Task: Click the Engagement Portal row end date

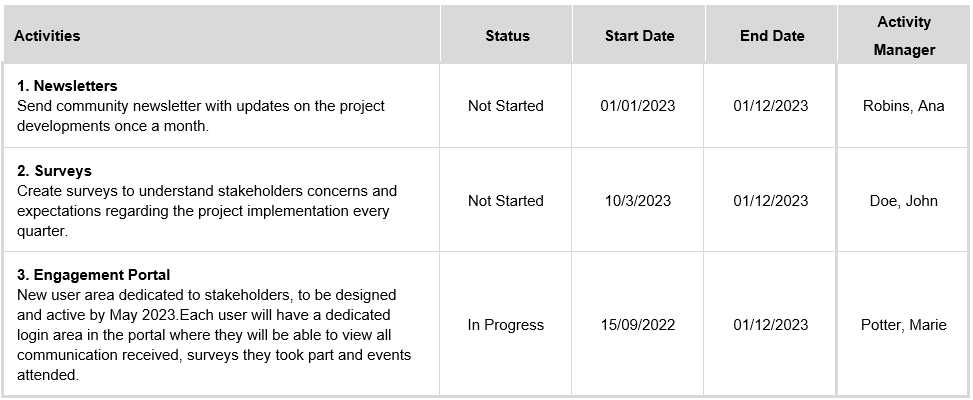Action: point(770,325)
